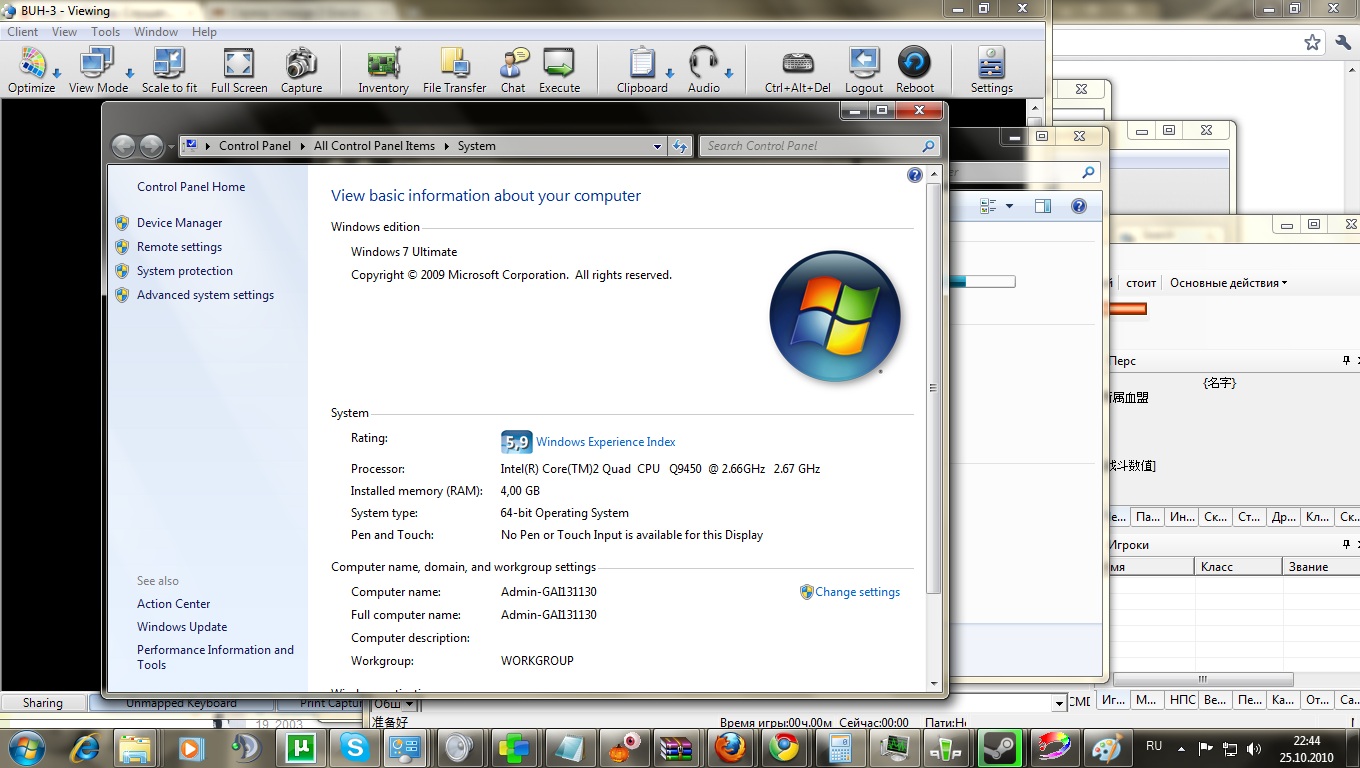Switch to the НПС tab
This screenshot has width=1360, height=768.
click(1181, 700)
